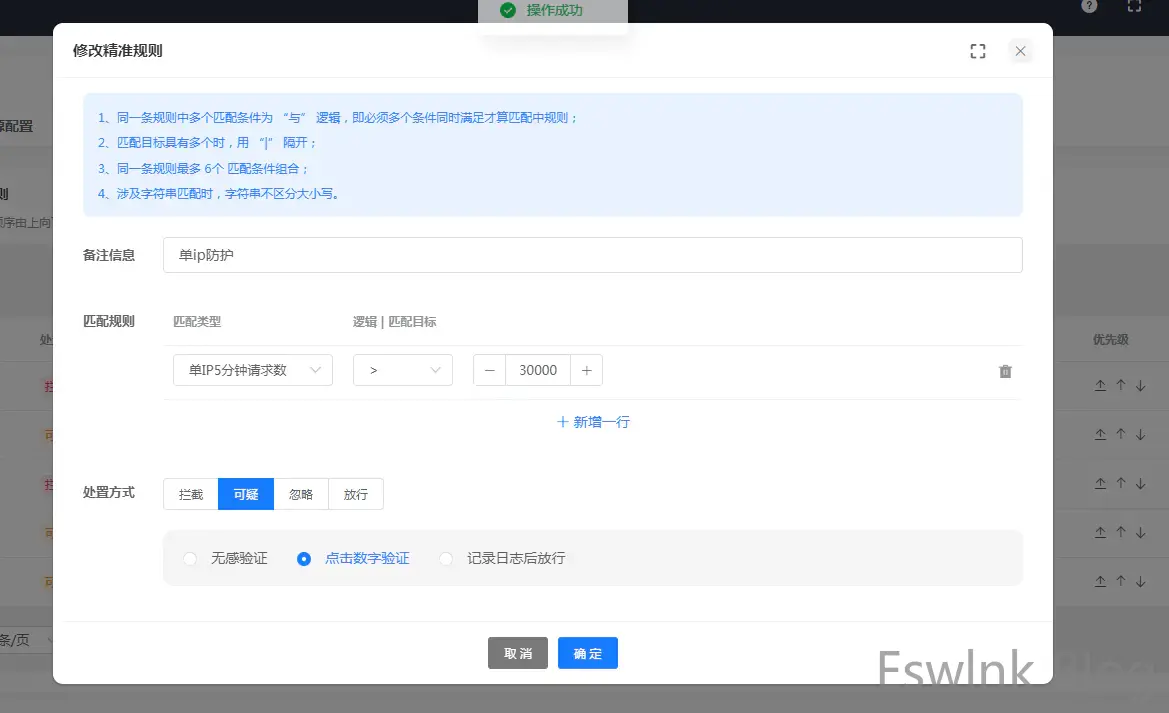Click the 取消 button
Viewport: 1169px width, 713px height.
pyautogui.click(x=518, y=653)
